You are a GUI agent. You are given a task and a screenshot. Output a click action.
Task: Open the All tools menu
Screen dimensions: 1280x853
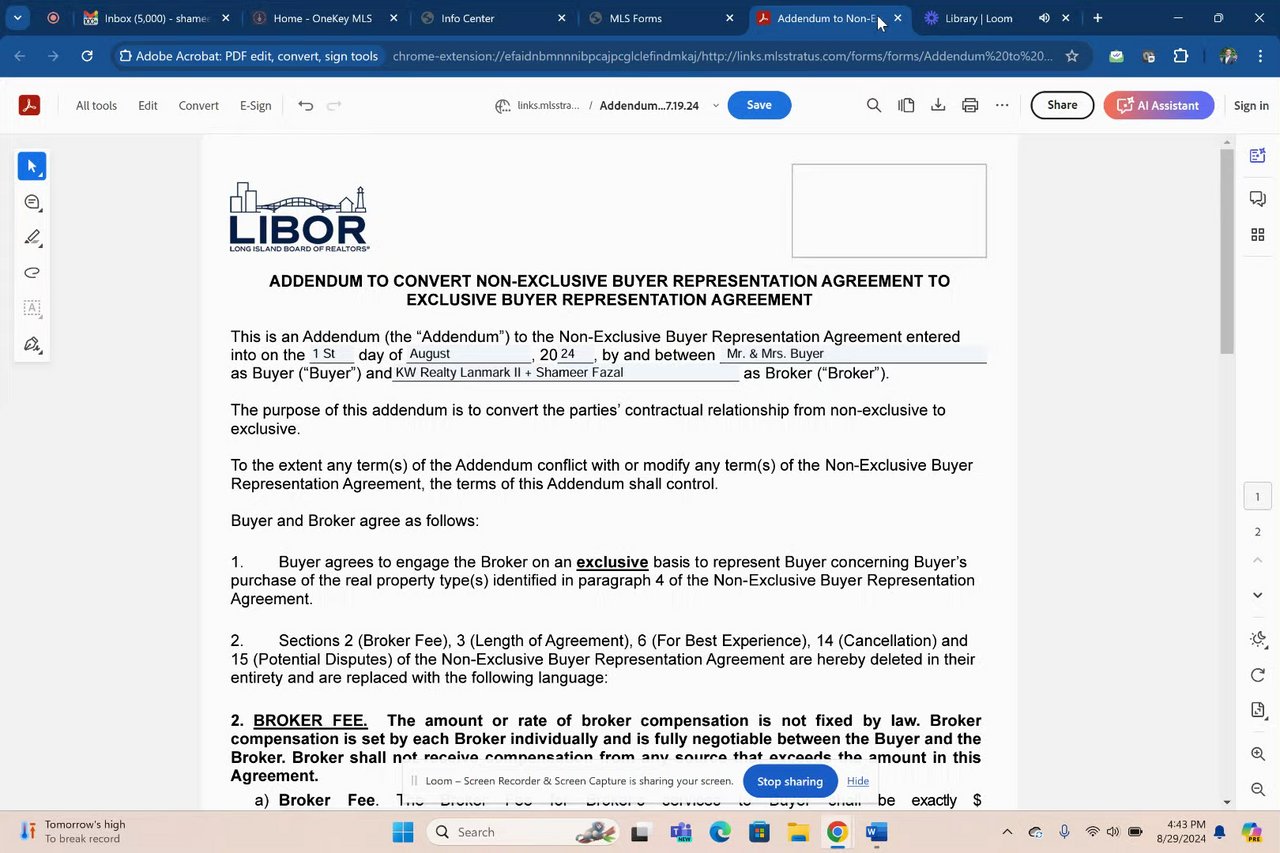click(x=96, y=105)
